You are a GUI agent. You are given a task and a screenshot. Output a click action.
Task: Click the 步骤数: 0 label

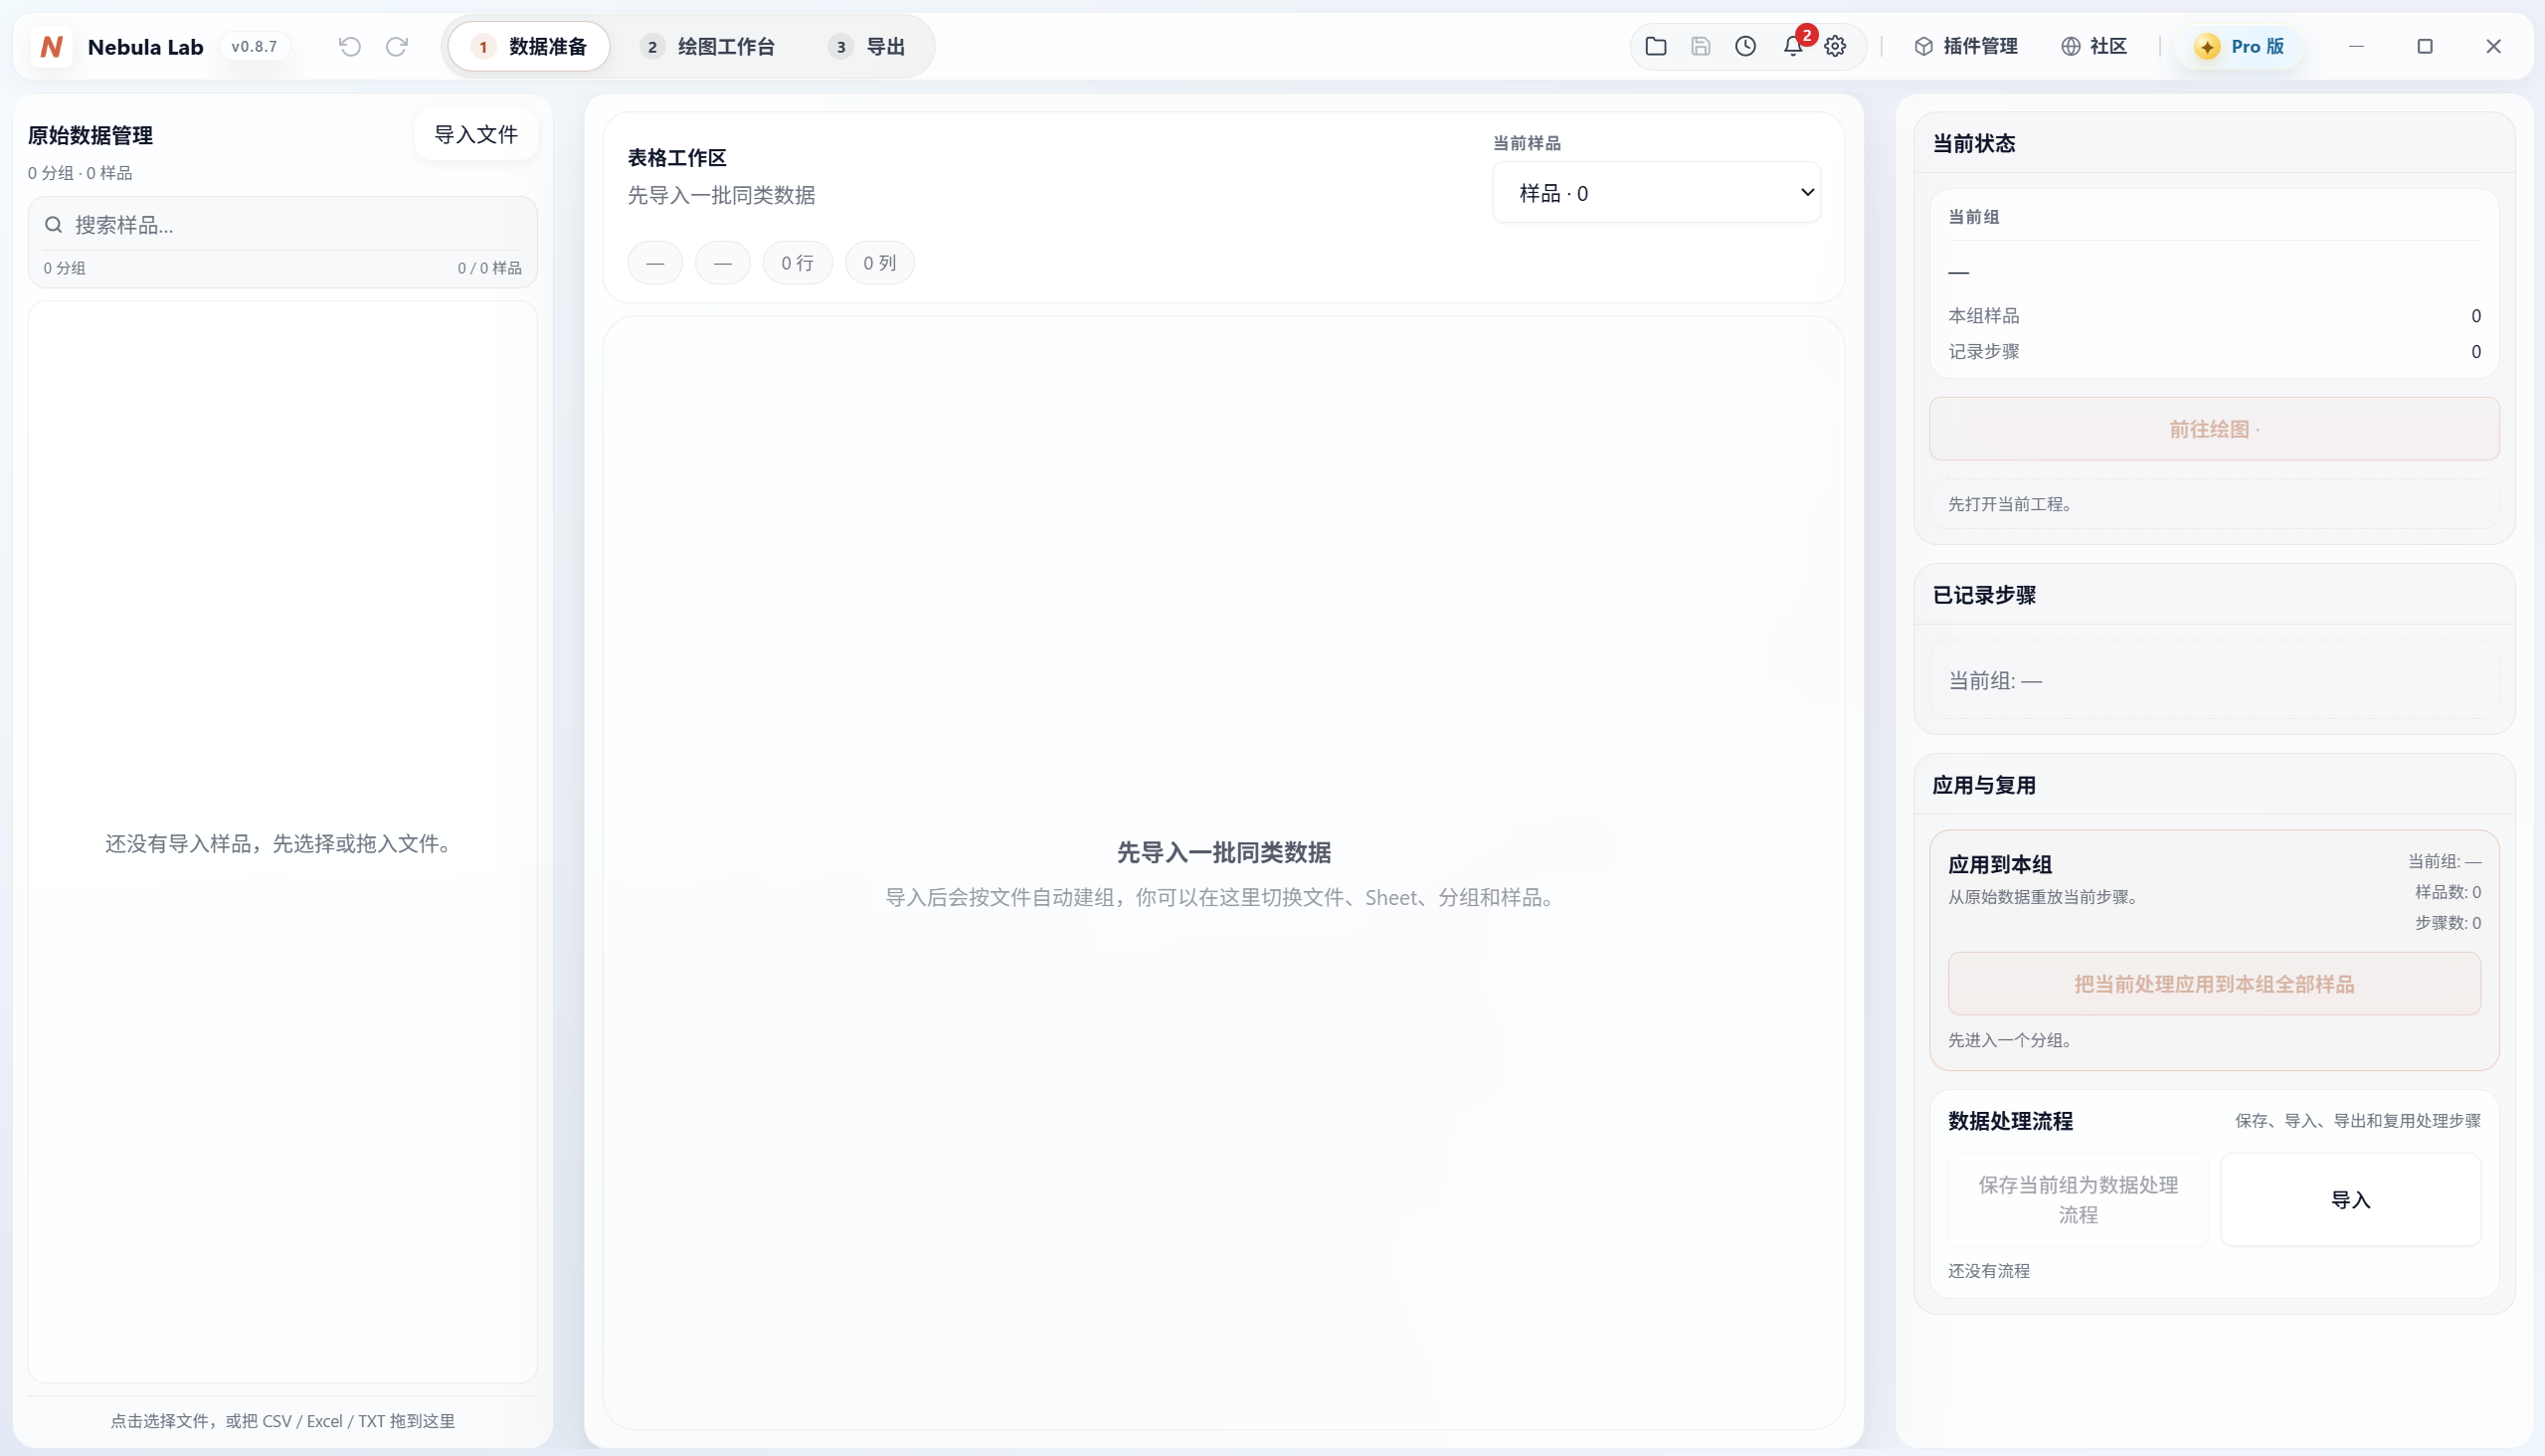click(2448, 923)
